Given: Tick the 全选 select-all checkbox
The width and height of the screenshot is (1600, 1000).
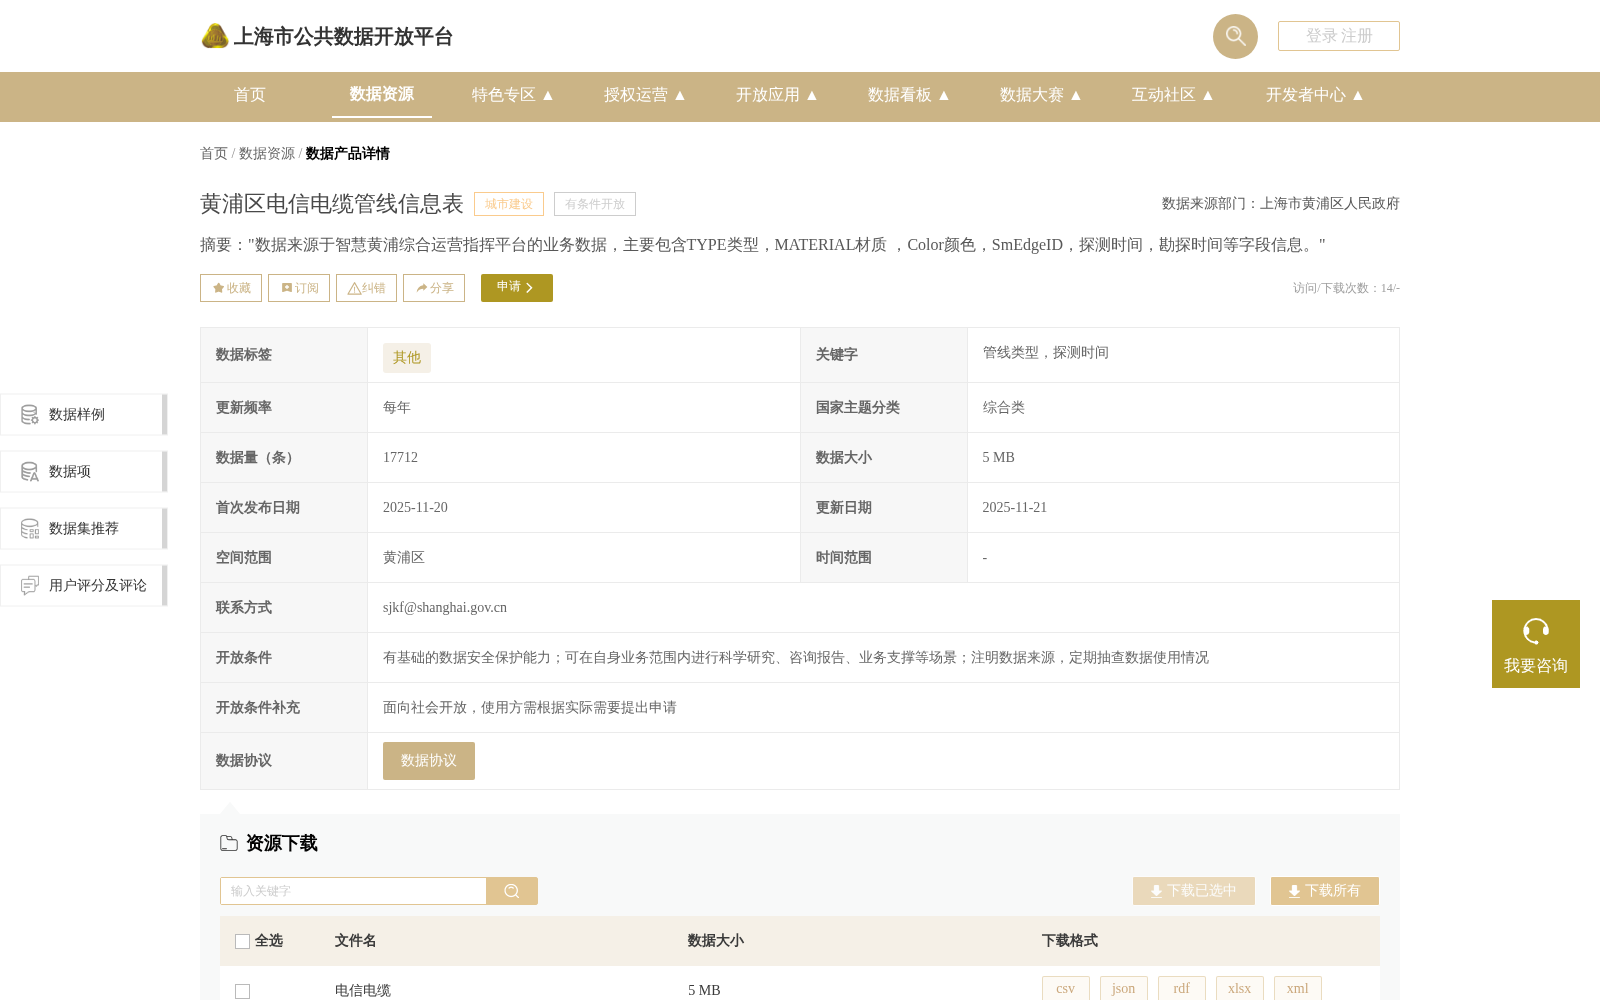Looking at the screenshot, I should coord(242,941).
